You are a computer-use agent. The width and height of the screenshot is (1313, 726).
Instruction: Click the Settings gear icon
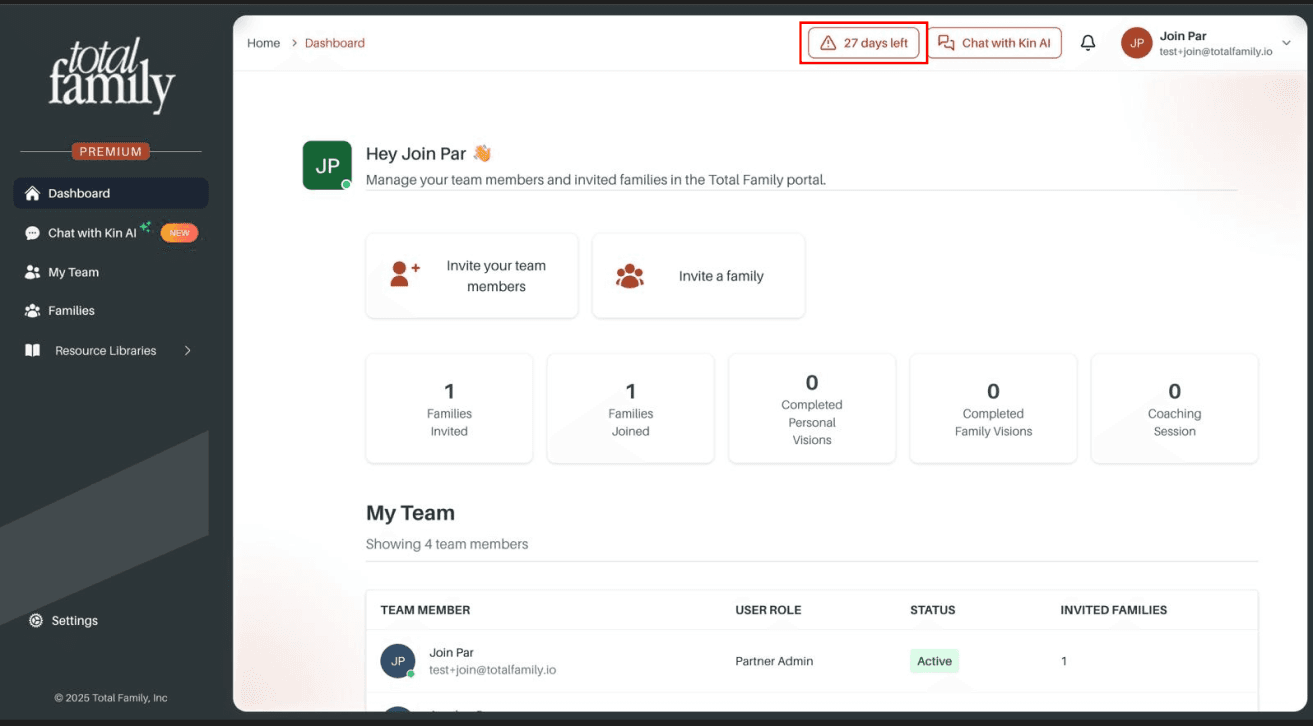(x=36, y=620)
